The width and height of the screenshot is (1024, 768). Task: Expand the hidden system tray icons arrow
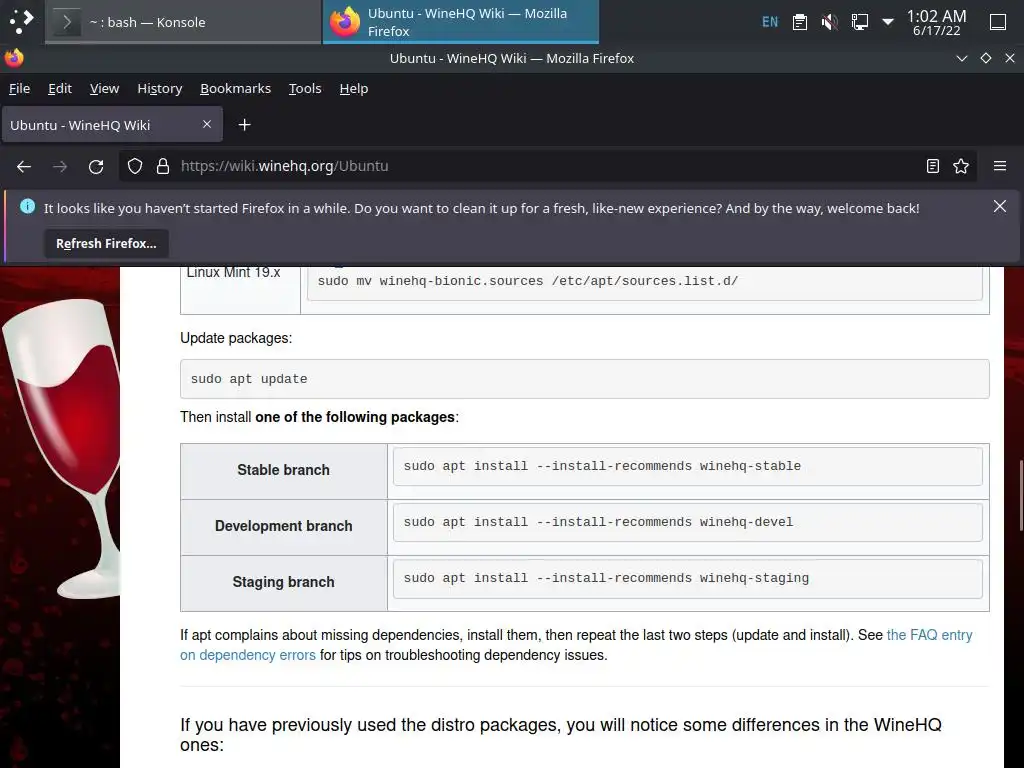tap(888, 22)
